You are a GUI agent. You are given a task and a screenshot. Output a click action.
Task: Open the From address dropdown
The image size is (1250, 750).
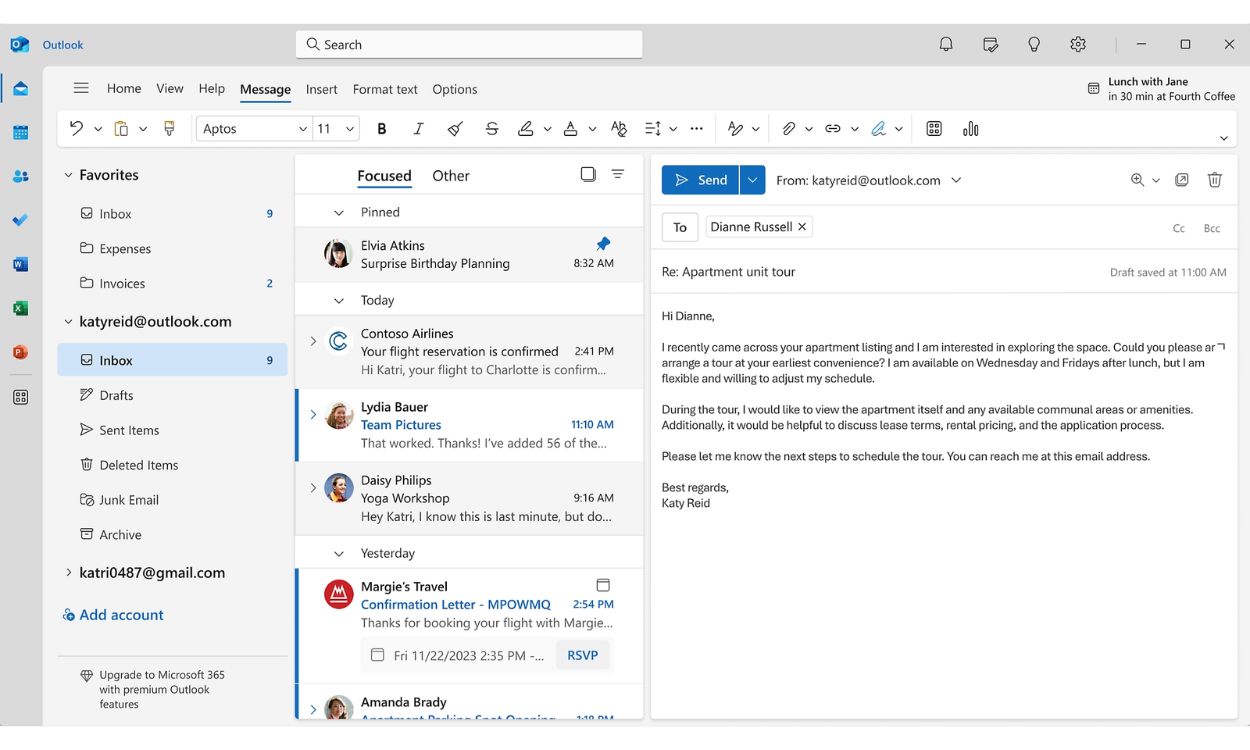click(x=956, y=180)
